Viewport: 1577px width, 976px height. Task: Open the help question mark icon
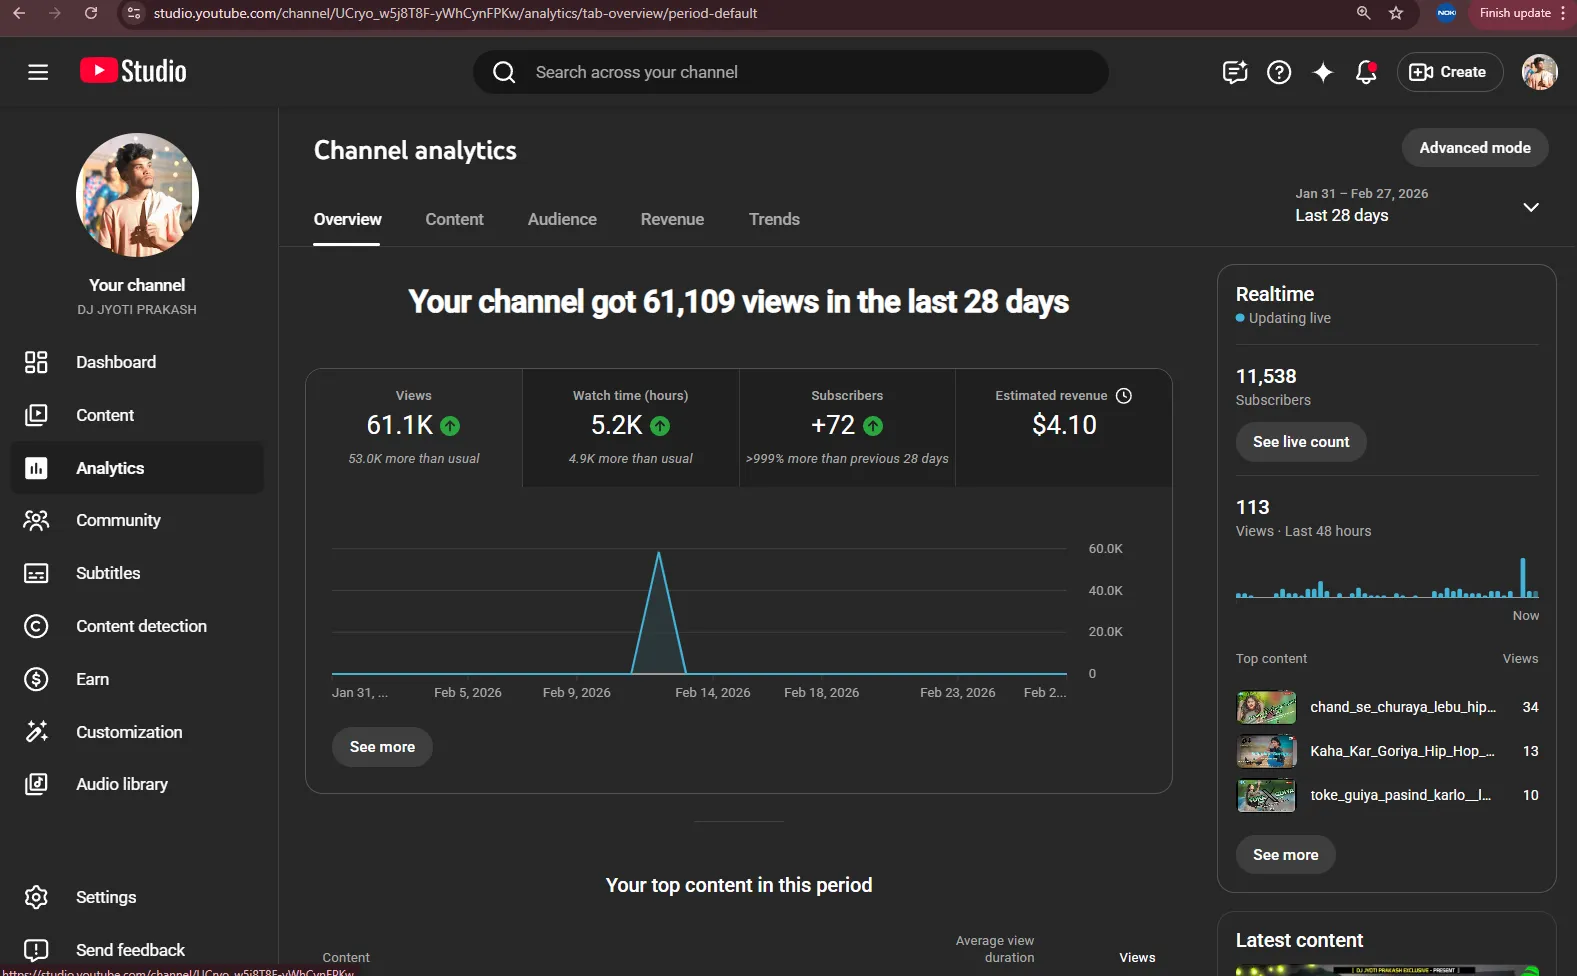[1279, 72]
